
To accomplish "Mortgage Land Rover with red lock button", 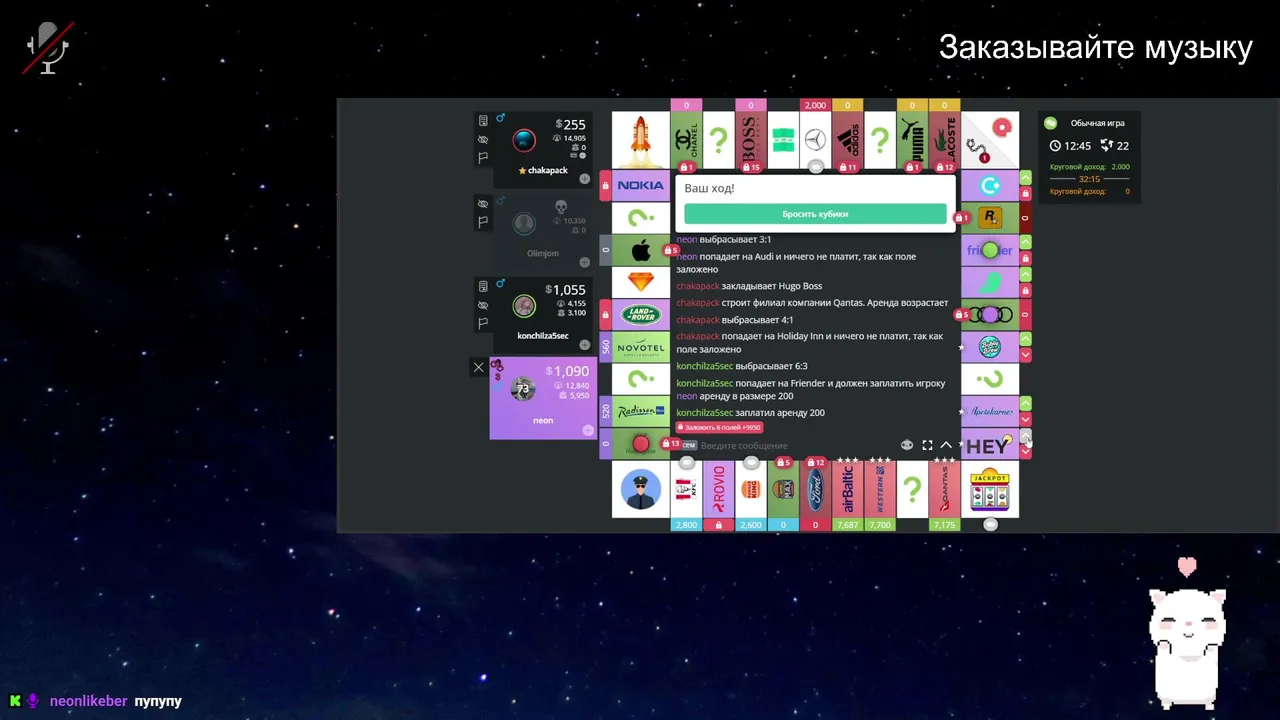I will click(605, 314).
